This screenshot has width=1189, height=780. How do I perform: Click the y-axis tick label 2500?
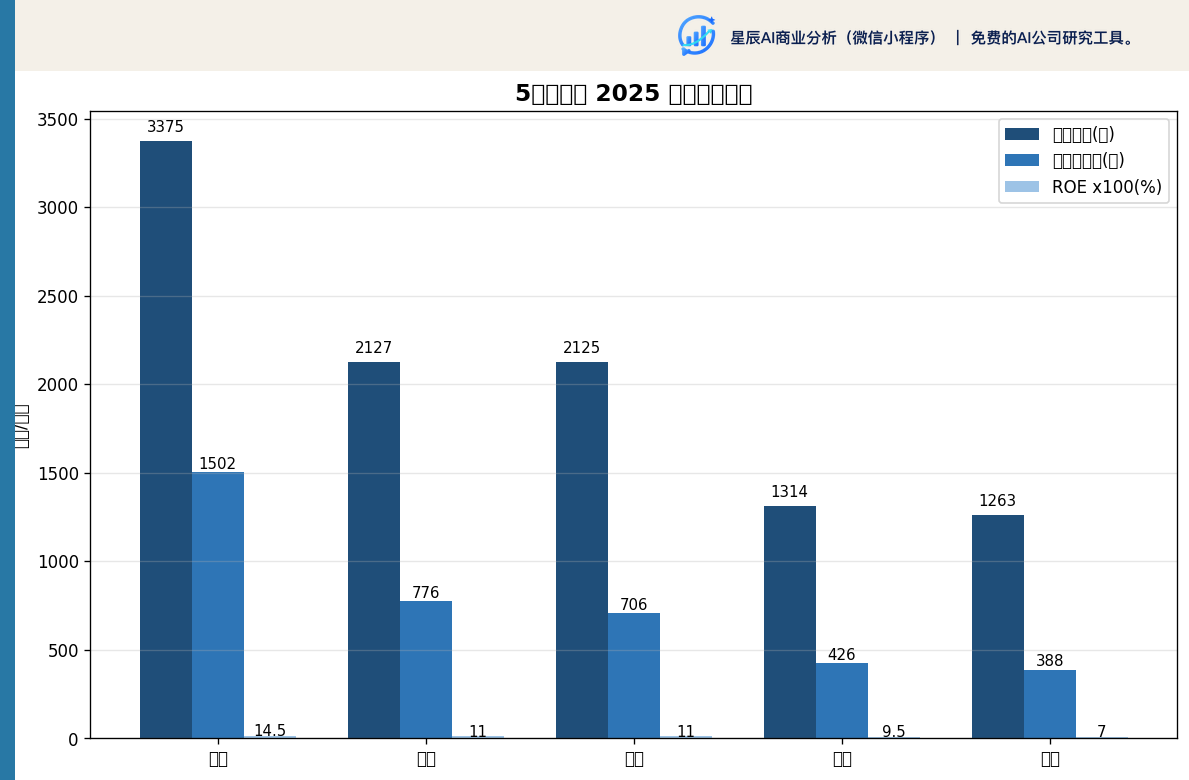[x=58, y=297]
